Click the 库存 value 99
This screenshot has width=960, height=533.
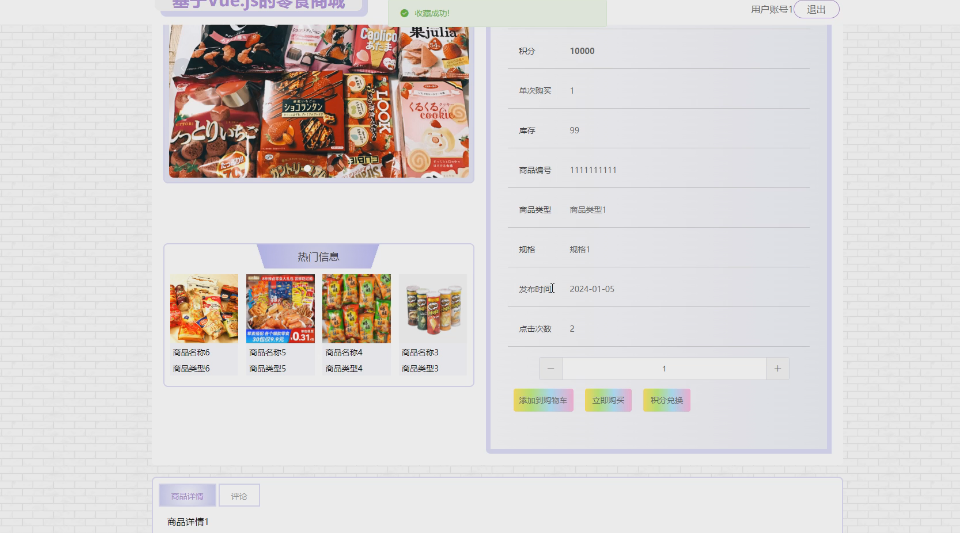(574, 130)
